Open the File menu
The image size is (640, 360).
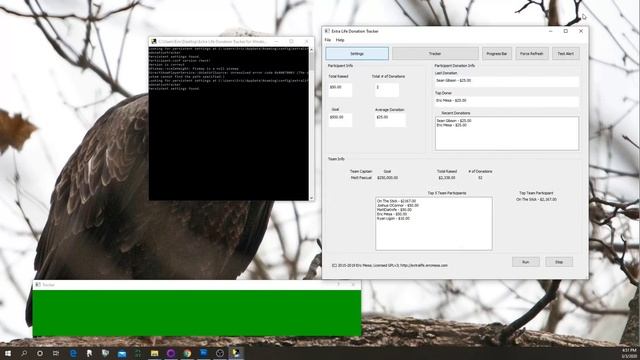tap(328, 40)
